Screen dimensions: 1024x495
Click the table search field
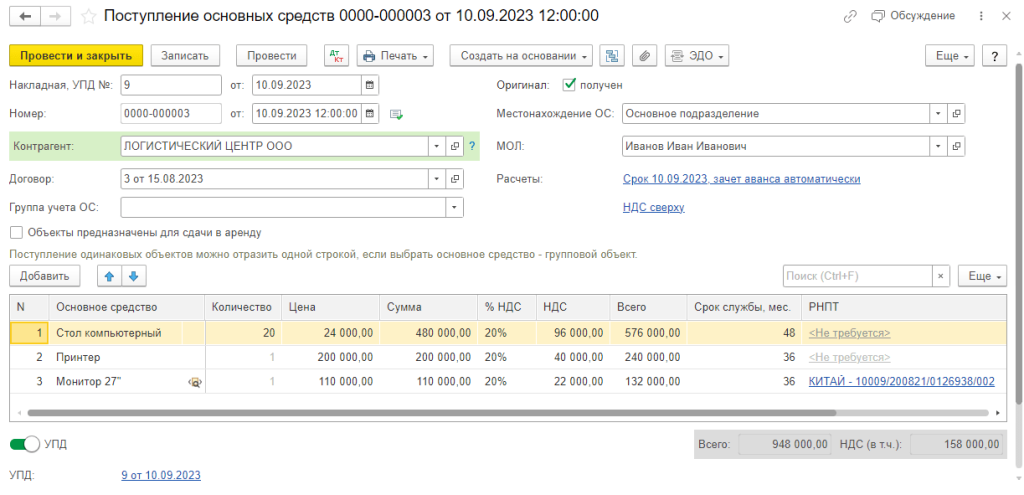(x=857, y=275)
